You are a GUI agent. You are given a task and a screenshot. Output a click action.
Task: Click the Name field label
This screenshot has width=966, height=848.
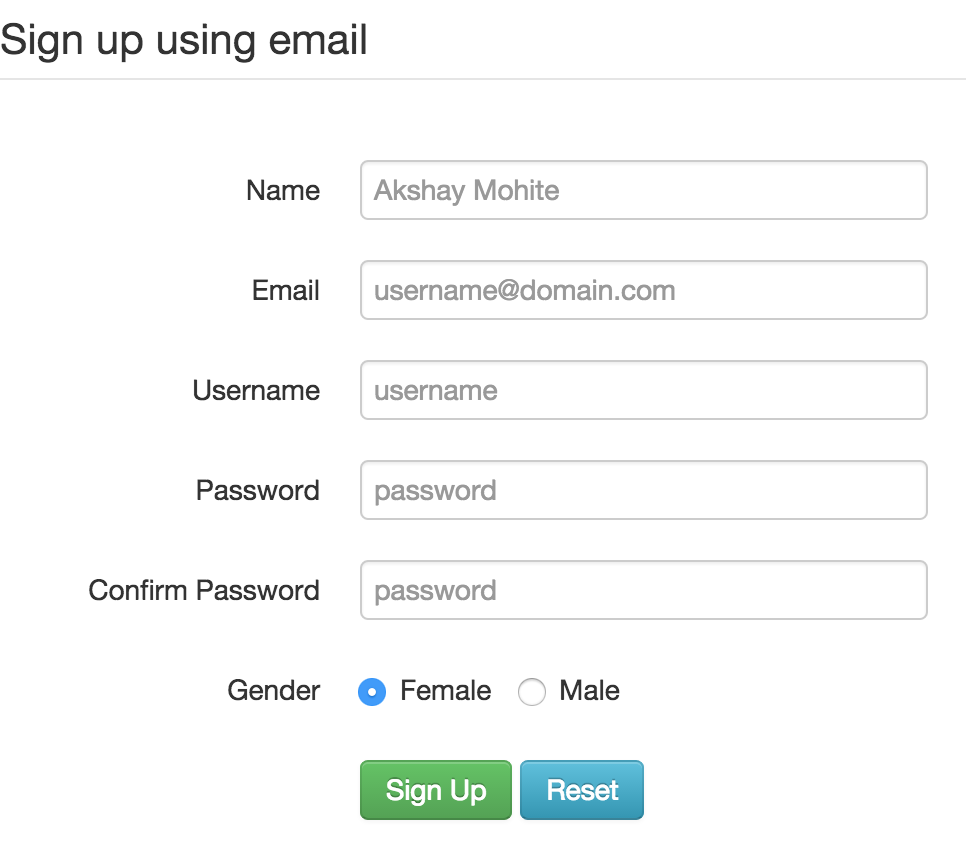coord(283,191)
